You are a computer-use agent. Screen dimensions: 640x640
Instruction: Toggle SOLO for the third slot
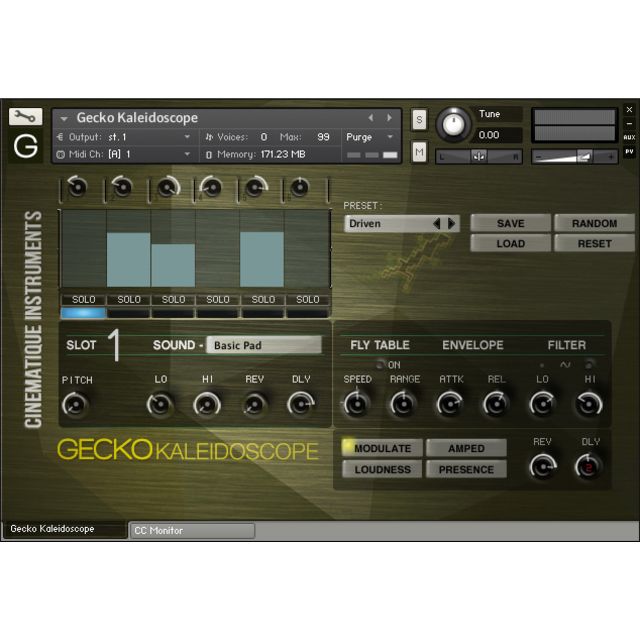click(x=173, y=300)
